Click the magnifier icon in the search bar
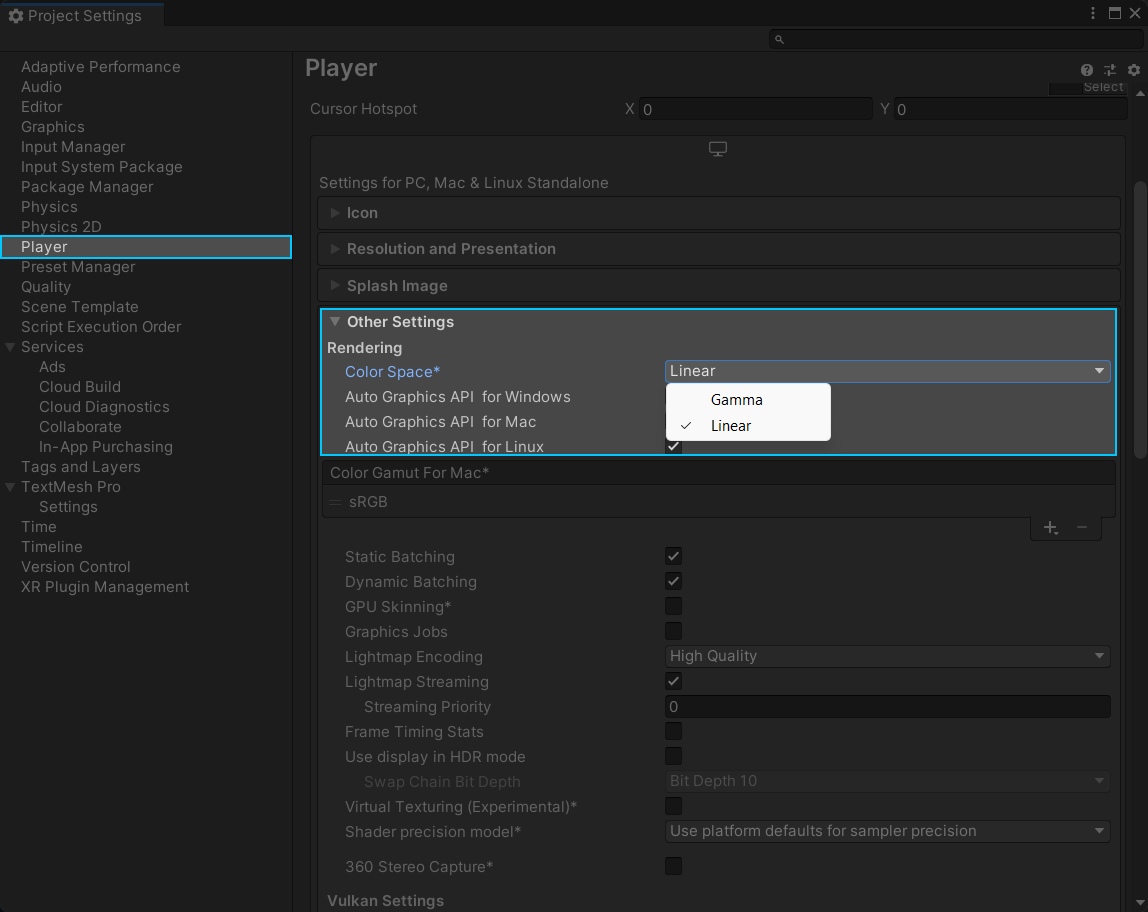This screenshot has width=1148, height=912. (779, 39)
